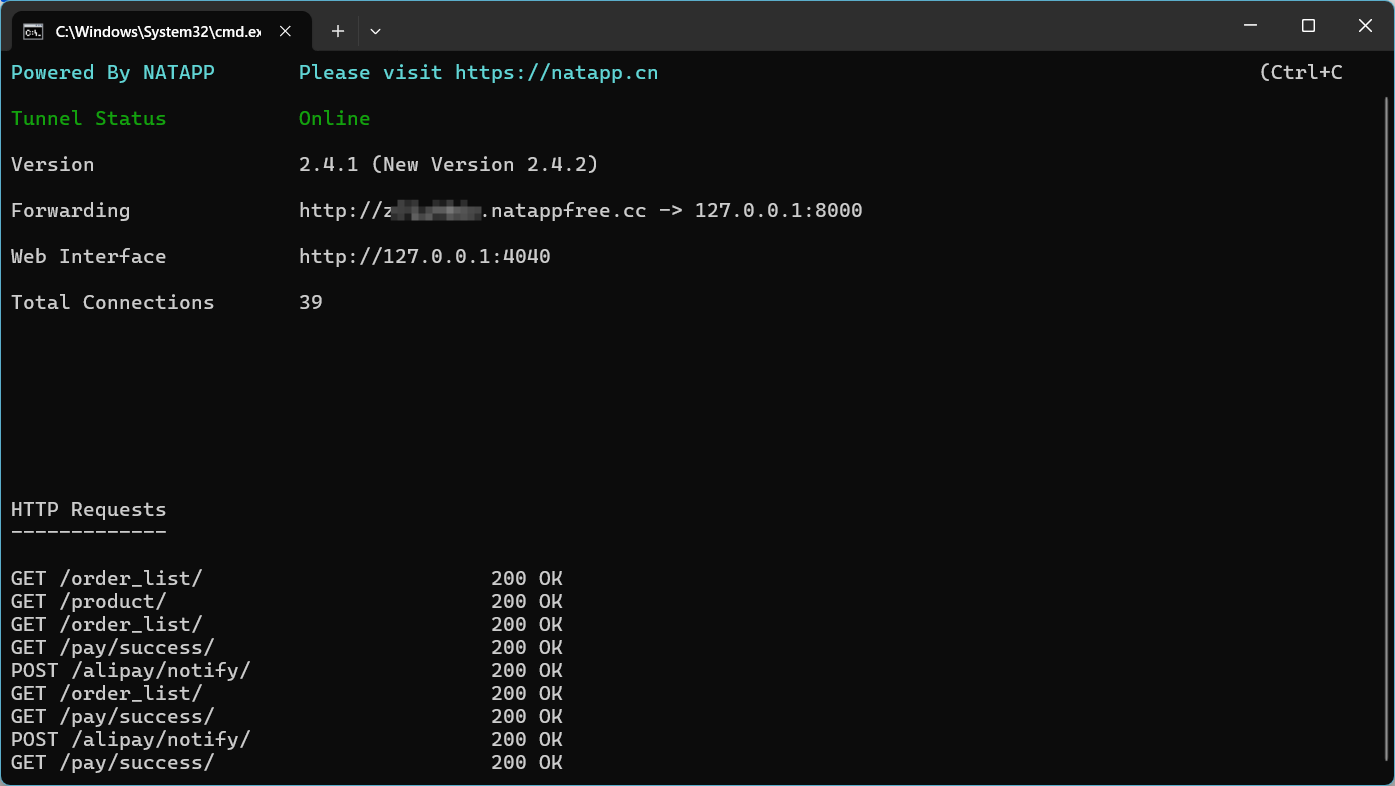Screen dimensions: 1395x786
Task: Click the Powered By NATAPP text
Action: [112, 72]
